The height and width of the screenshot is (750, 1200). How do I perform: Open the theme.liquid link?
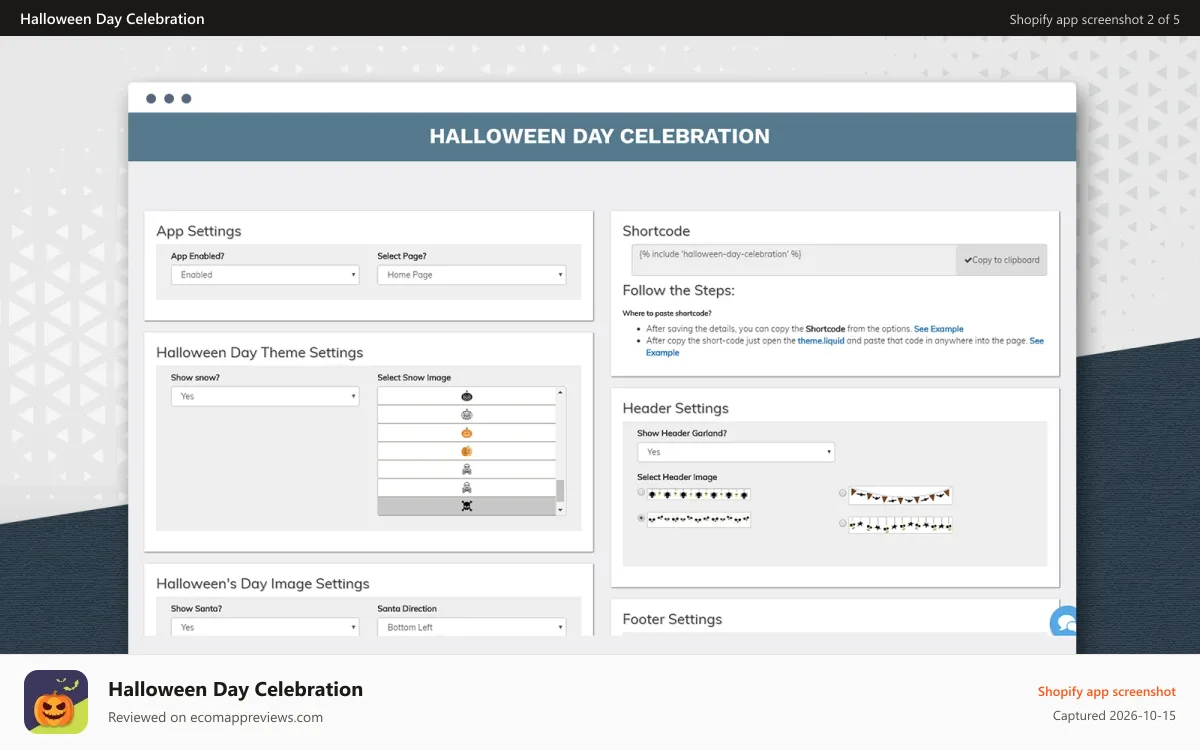[x=821, y=341]
